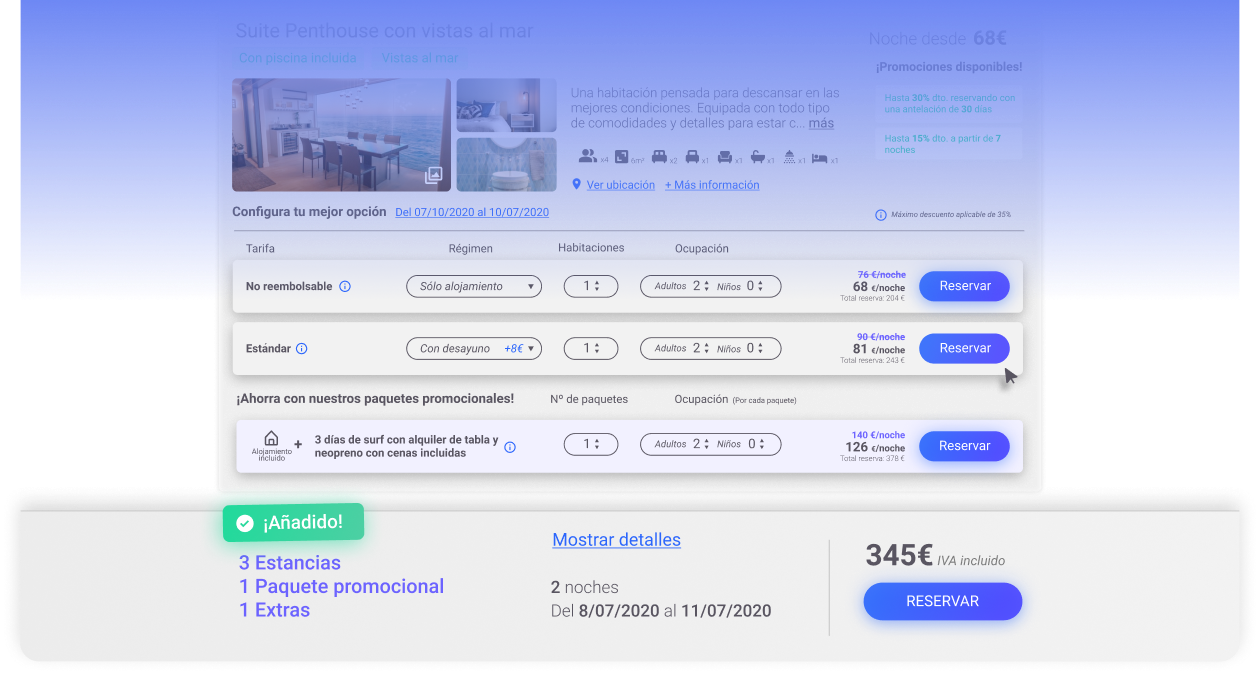Open the Con desayuno régimen dropdown
This screenshot has width=1260, height=675.
click(x=473, y=349)
